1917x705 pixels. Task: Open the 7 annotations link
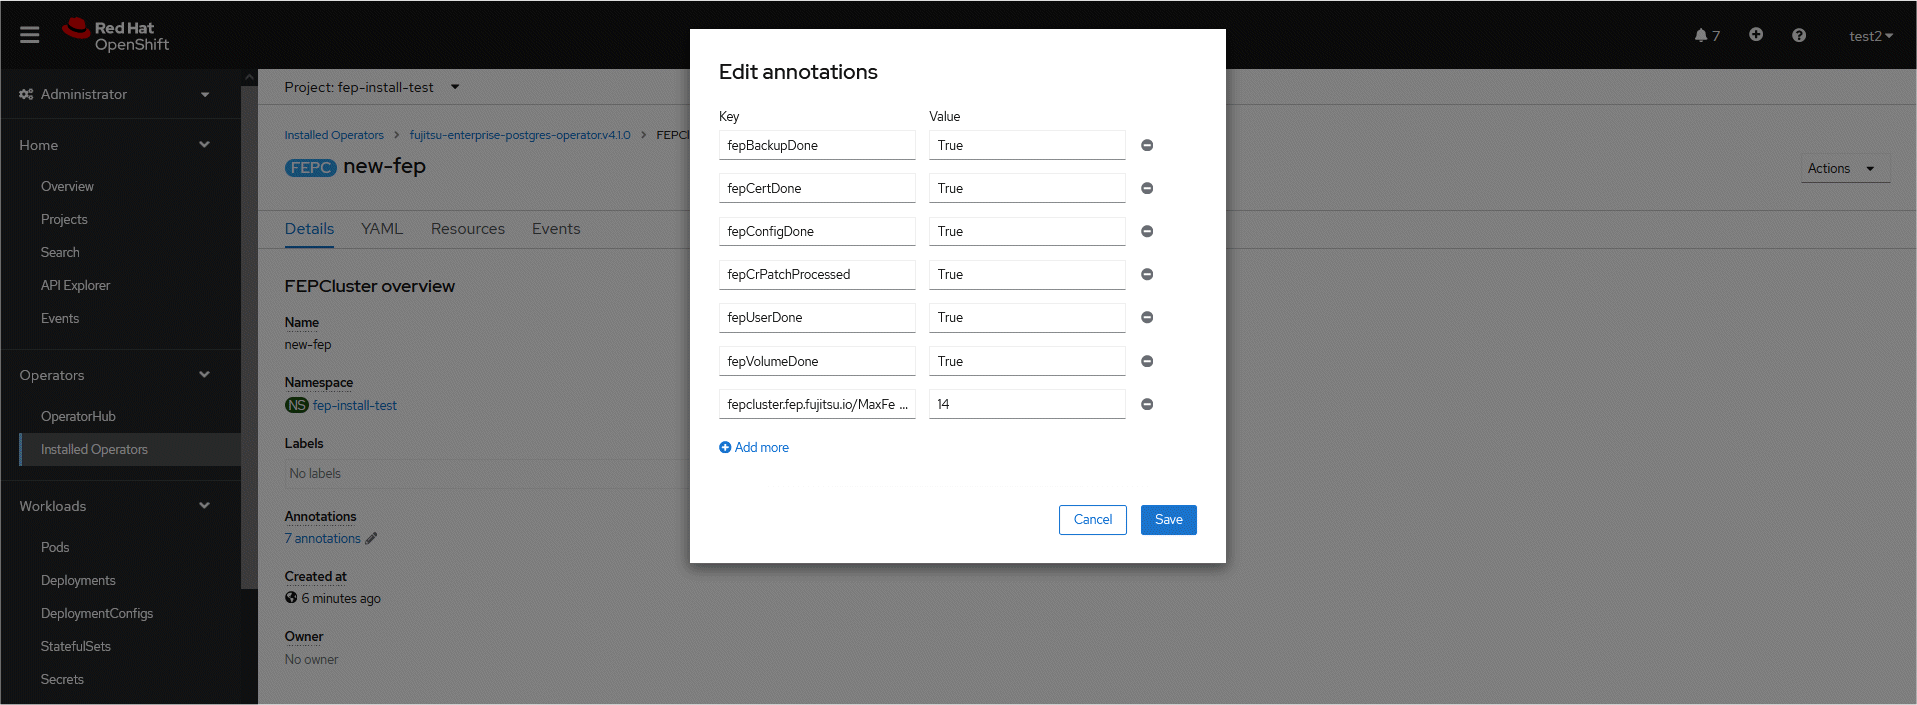(x=323, y=538)
